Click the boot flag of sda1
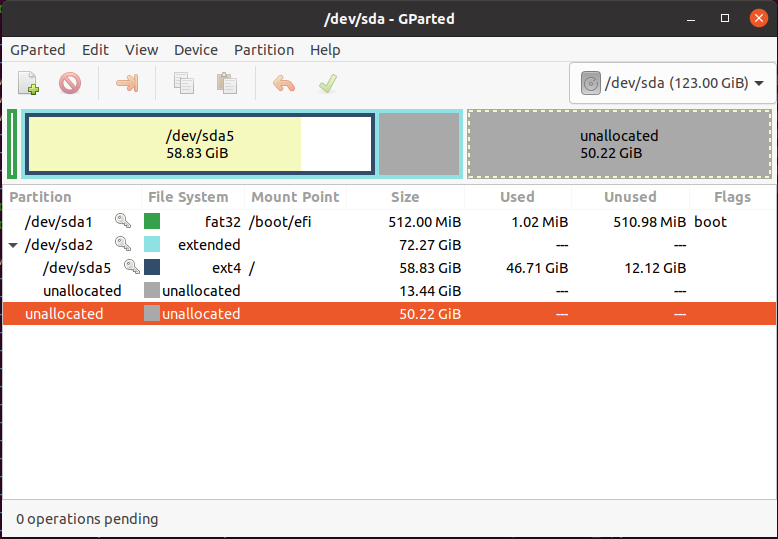Viewport: 778px width, 539px height. click(x=710, y=221)
